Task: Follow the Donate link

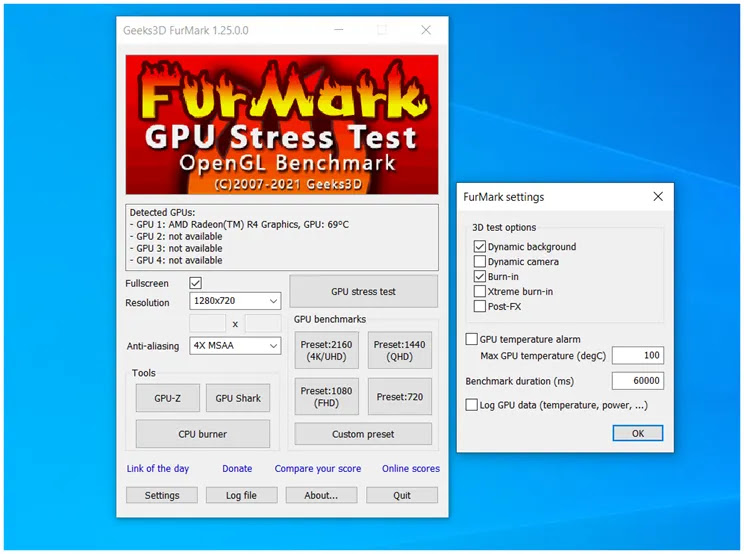Action: [x=237, y=469]
